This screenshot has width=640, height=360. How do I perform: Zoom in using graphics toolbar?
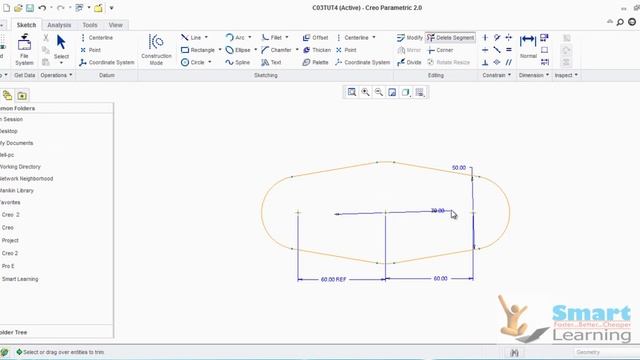pos(365,92)
